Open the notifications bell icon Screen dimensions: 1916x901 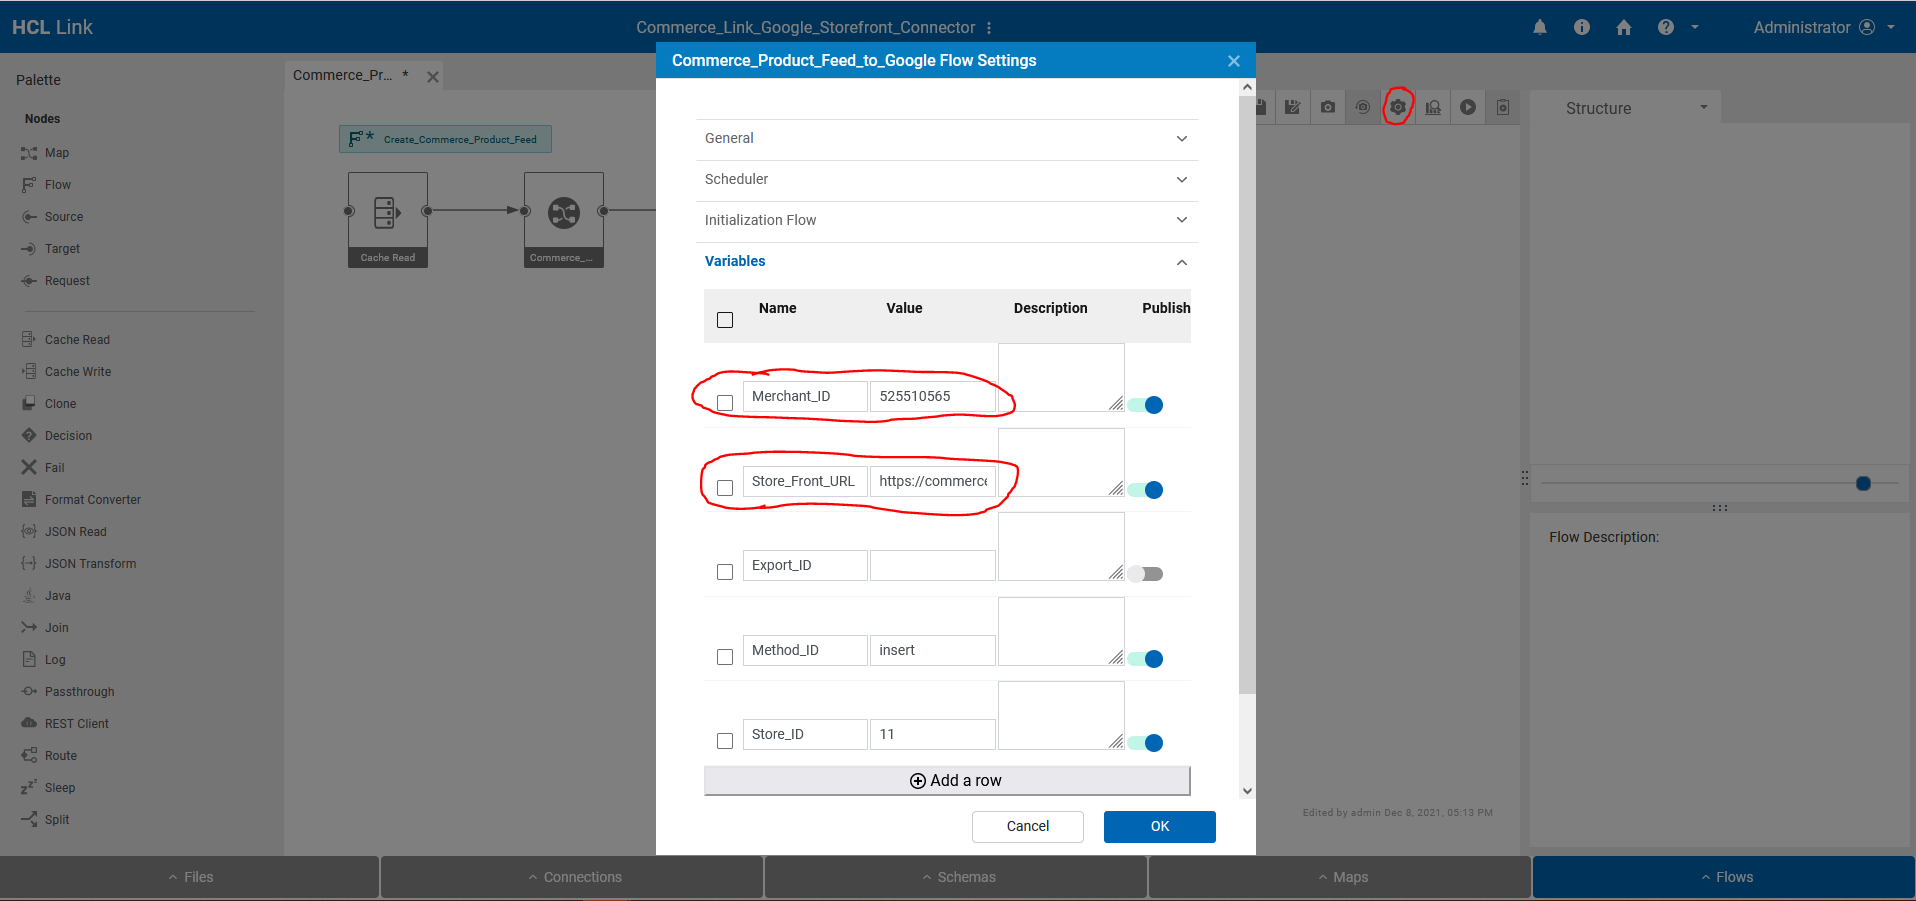click(x=1540, y=27)
